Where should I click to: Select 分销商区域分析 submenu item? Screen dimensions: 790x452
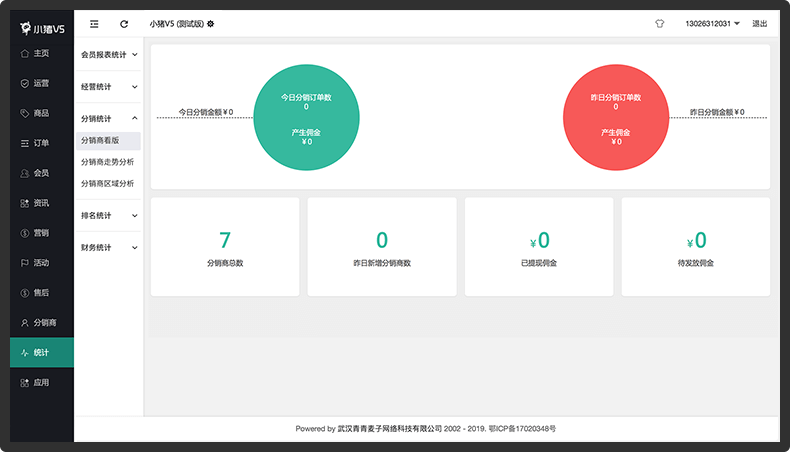[x=108, y=183]
